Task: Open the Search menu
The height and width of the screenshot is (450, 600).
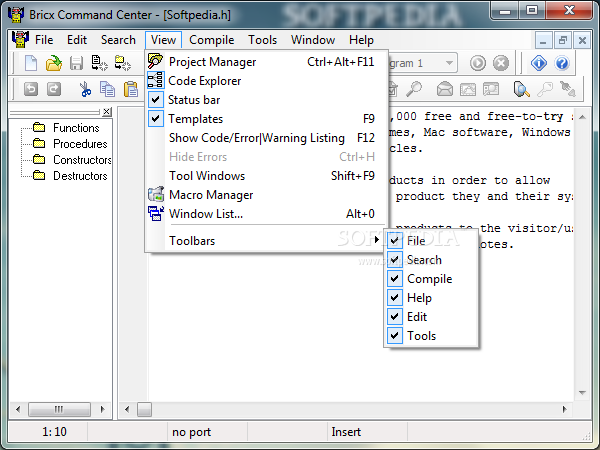Action: (x=118, y=40)
